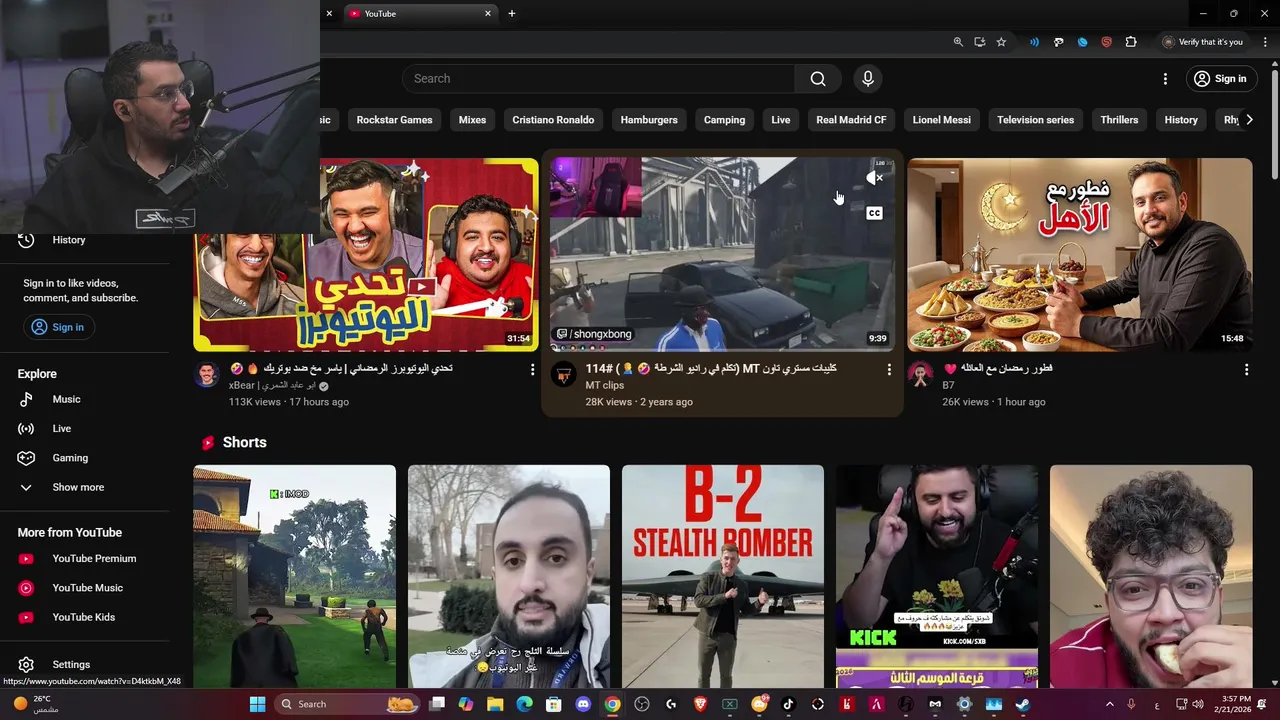Image resolution: width=1280 pixels, height=720 pixels.
Task: Click Windows taskbar Search box
Action: click(x=347, y=704)
